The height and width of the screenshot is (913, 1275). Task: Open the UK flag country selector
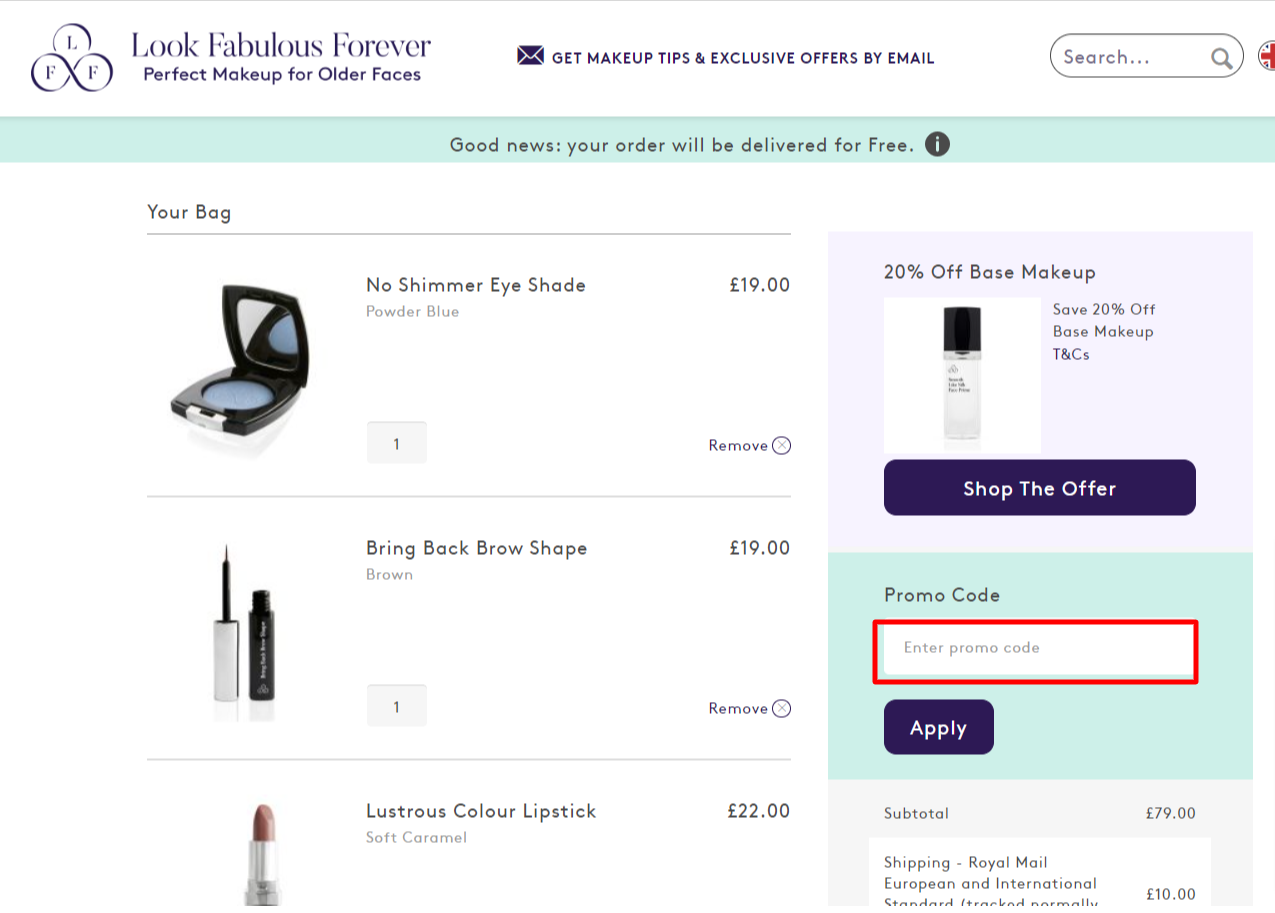point(1268,57)
